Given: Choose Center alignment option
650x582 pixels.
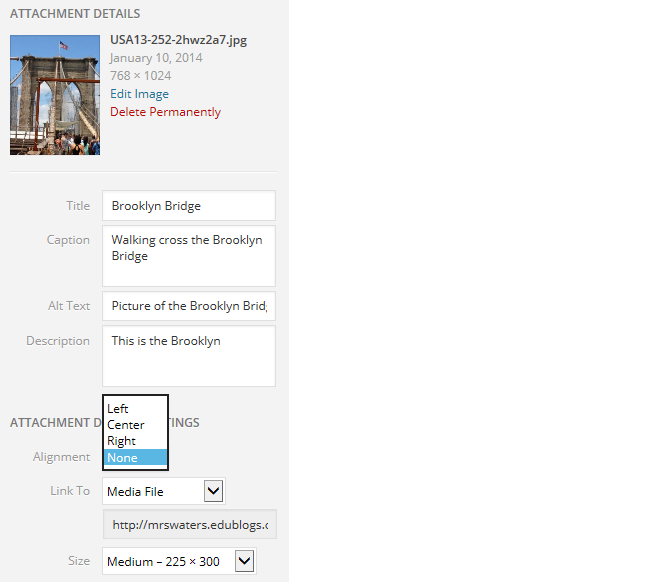Looking at the screenshot, I should coord(135,425).
